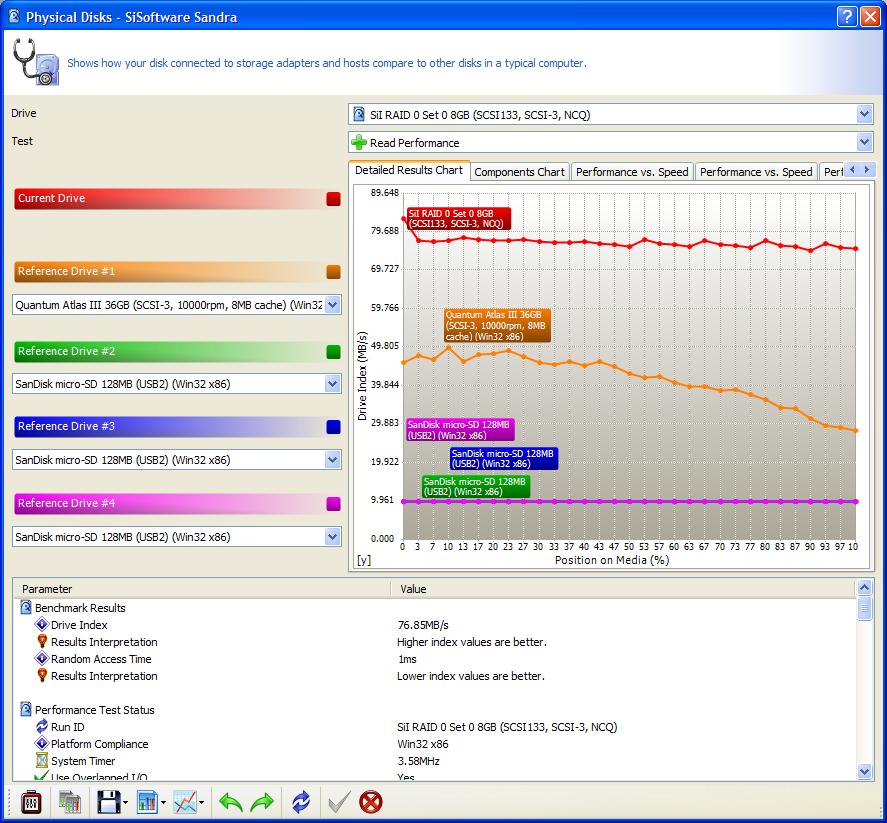The width and height of the screenshot is (887, 823).
Task: Open Reference Drive #1 Quantum Atlas dropdown
Action: (x=333, y=305)
